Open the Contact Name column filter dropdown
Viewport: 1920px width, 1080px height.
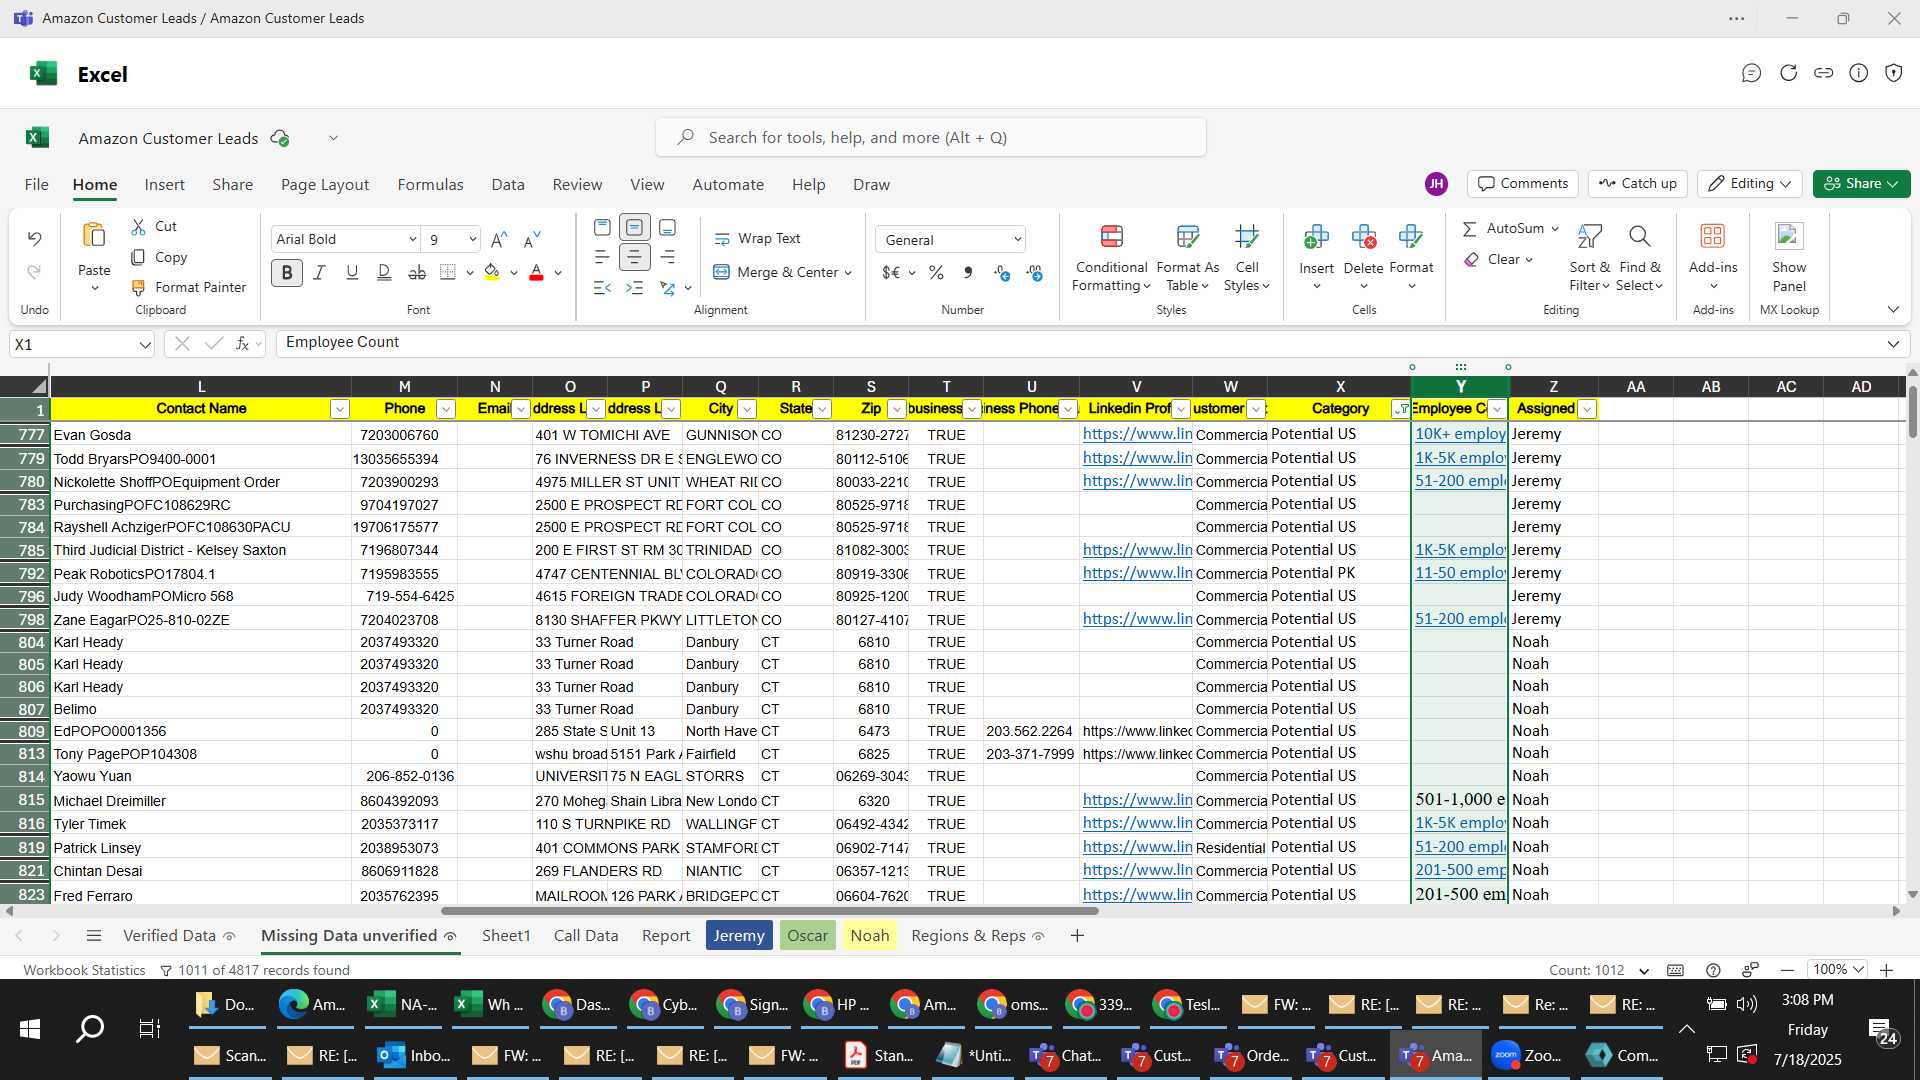(340, 408)
